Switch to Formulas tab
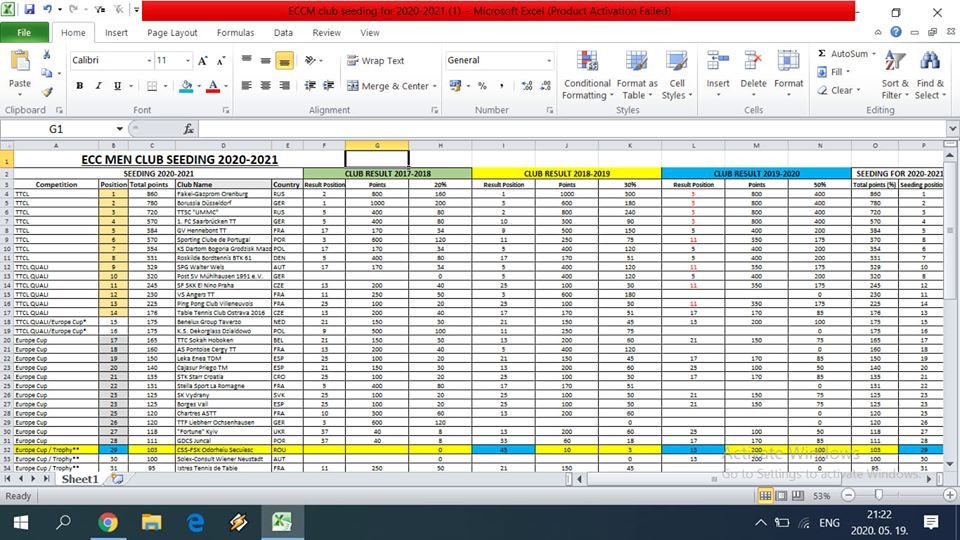Viewport: 960px width, 540px height. point(235,33)
